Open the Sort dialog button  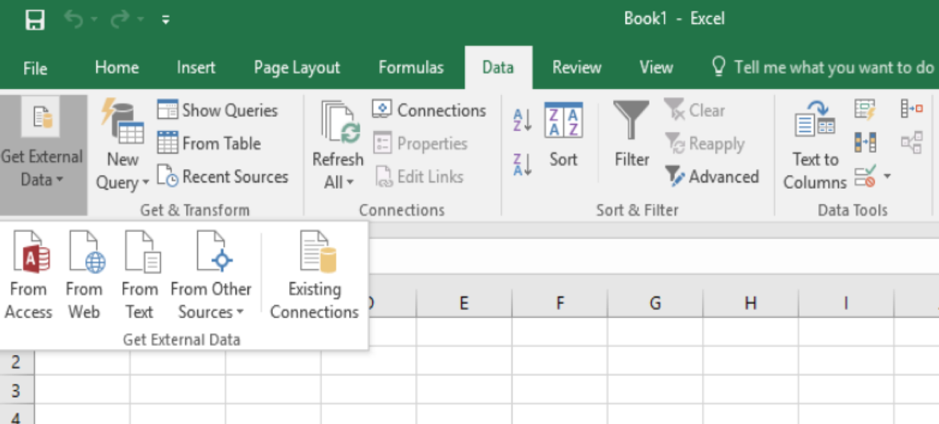(x=564, y=135)
